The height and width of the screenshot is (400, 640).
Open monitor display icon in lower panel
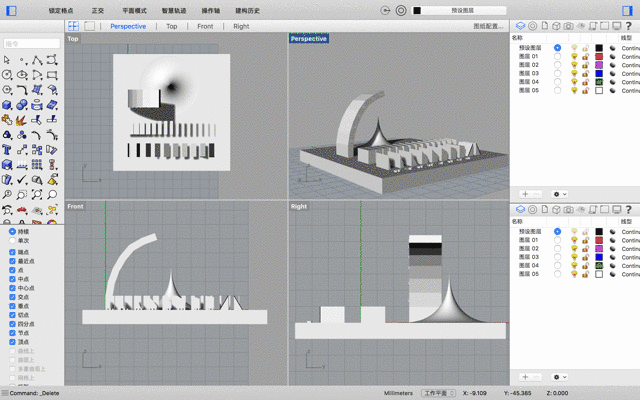tap(617, 209)
